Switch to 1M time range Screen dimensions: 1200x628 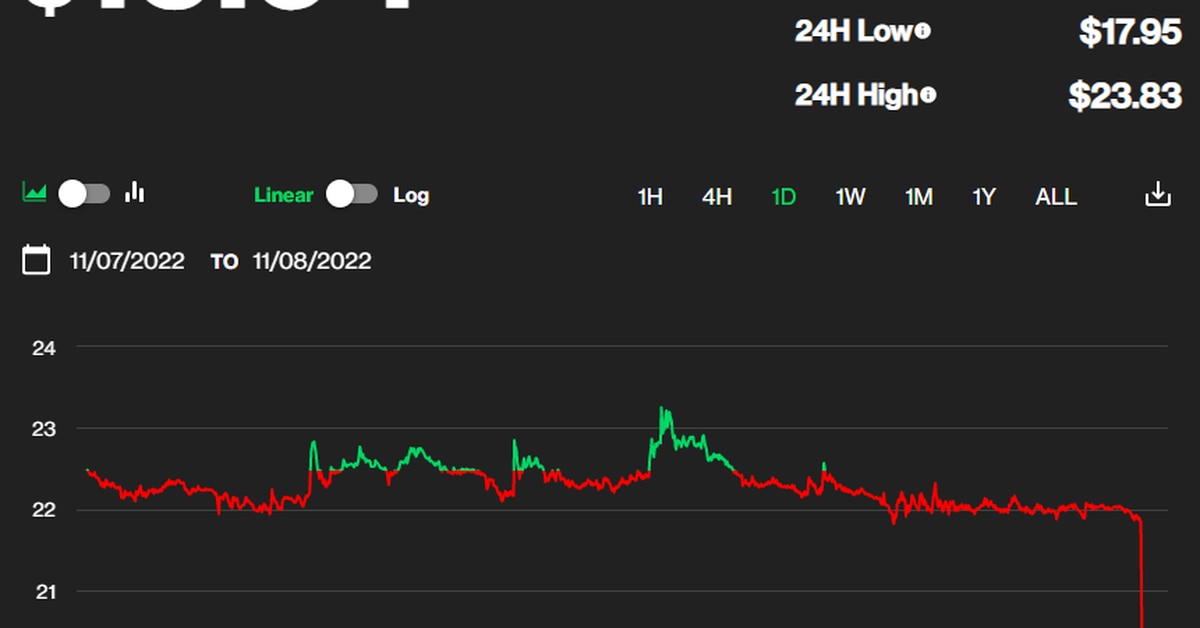(x=918, y=197)
